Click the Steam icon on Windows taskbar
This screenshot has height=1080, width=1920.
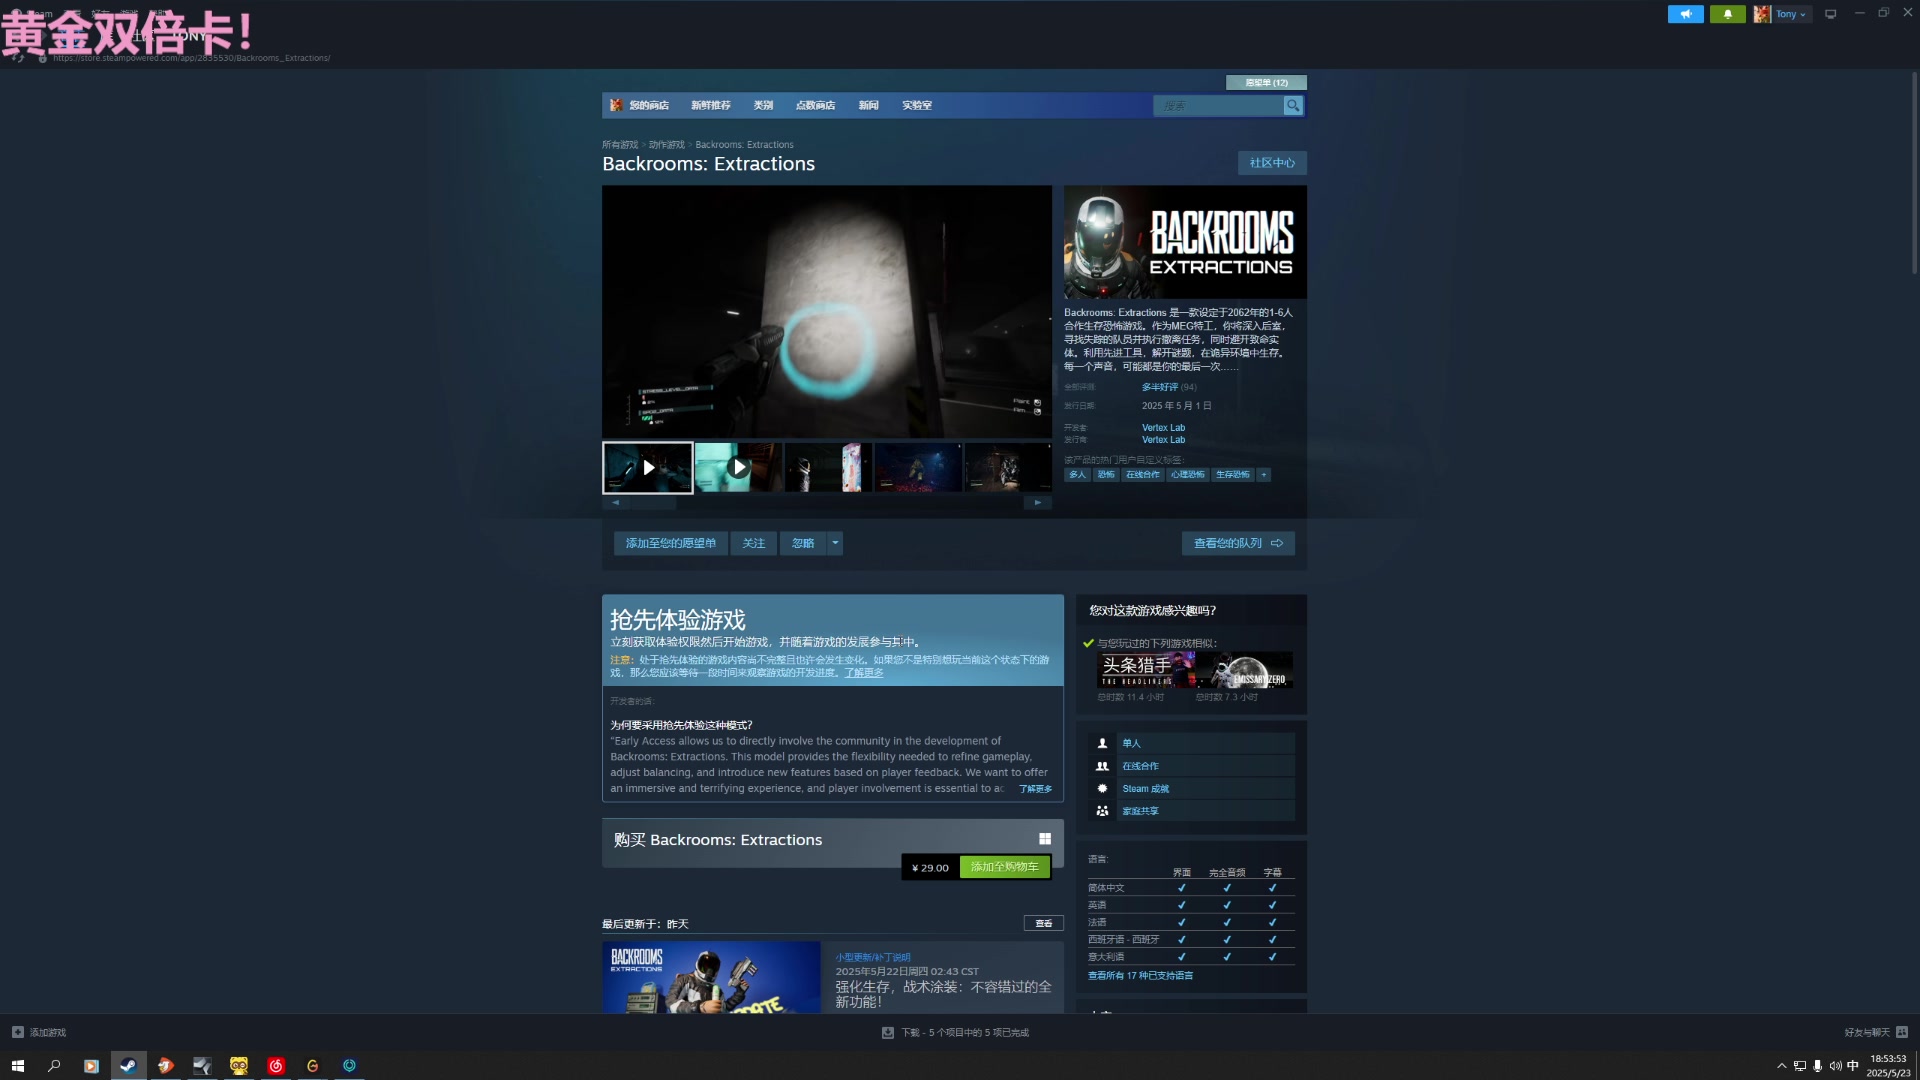pyautogui.click(x=128, y=1065)
